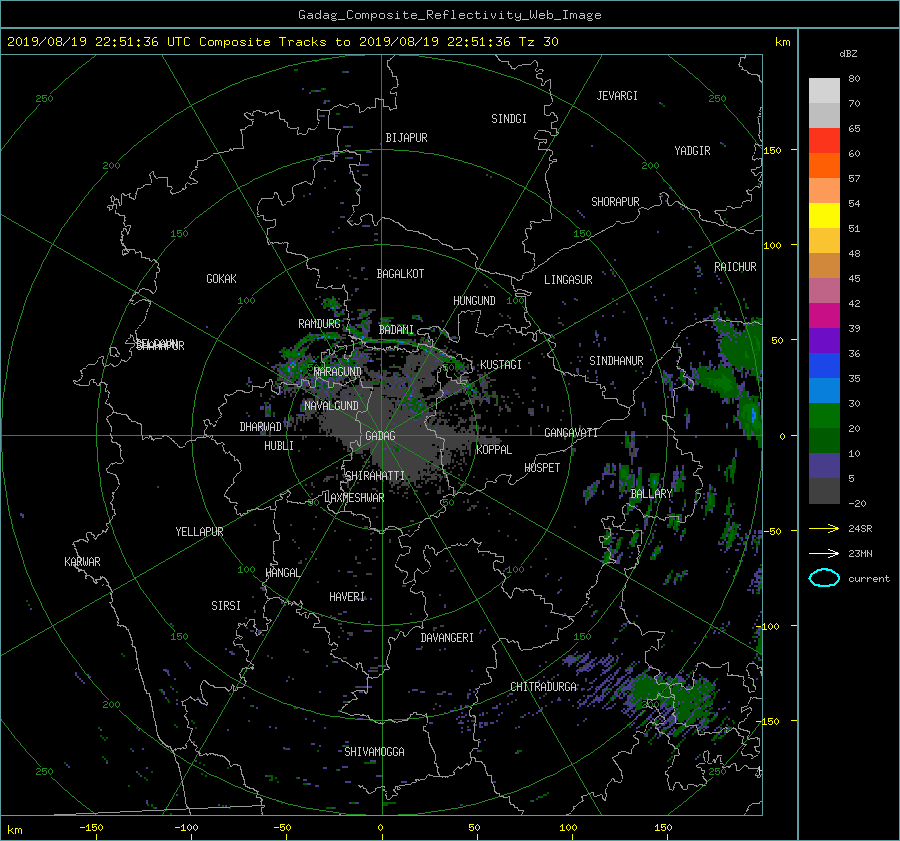The height and width of the screenshot is (841, 900).
Task: Click the GANGAVATI city label
Action: 571,433
